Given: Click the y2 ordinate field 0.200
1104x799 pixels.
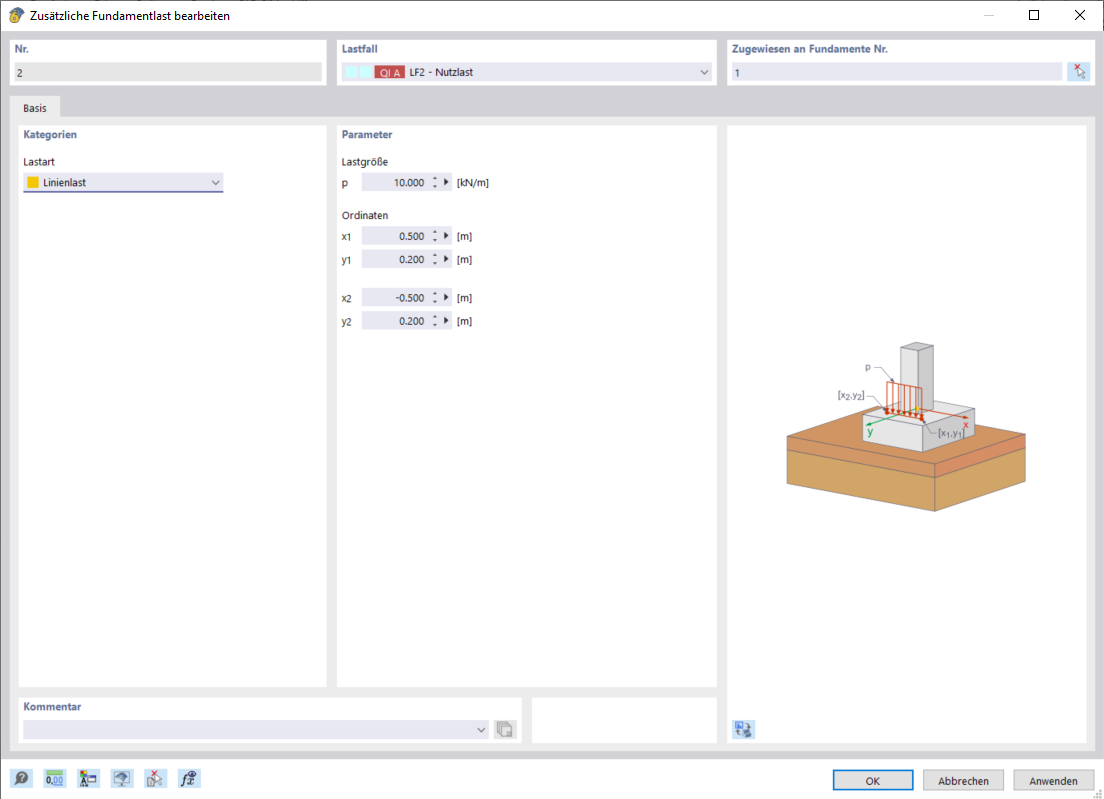Looking at the screenshot, I should 395,321.
